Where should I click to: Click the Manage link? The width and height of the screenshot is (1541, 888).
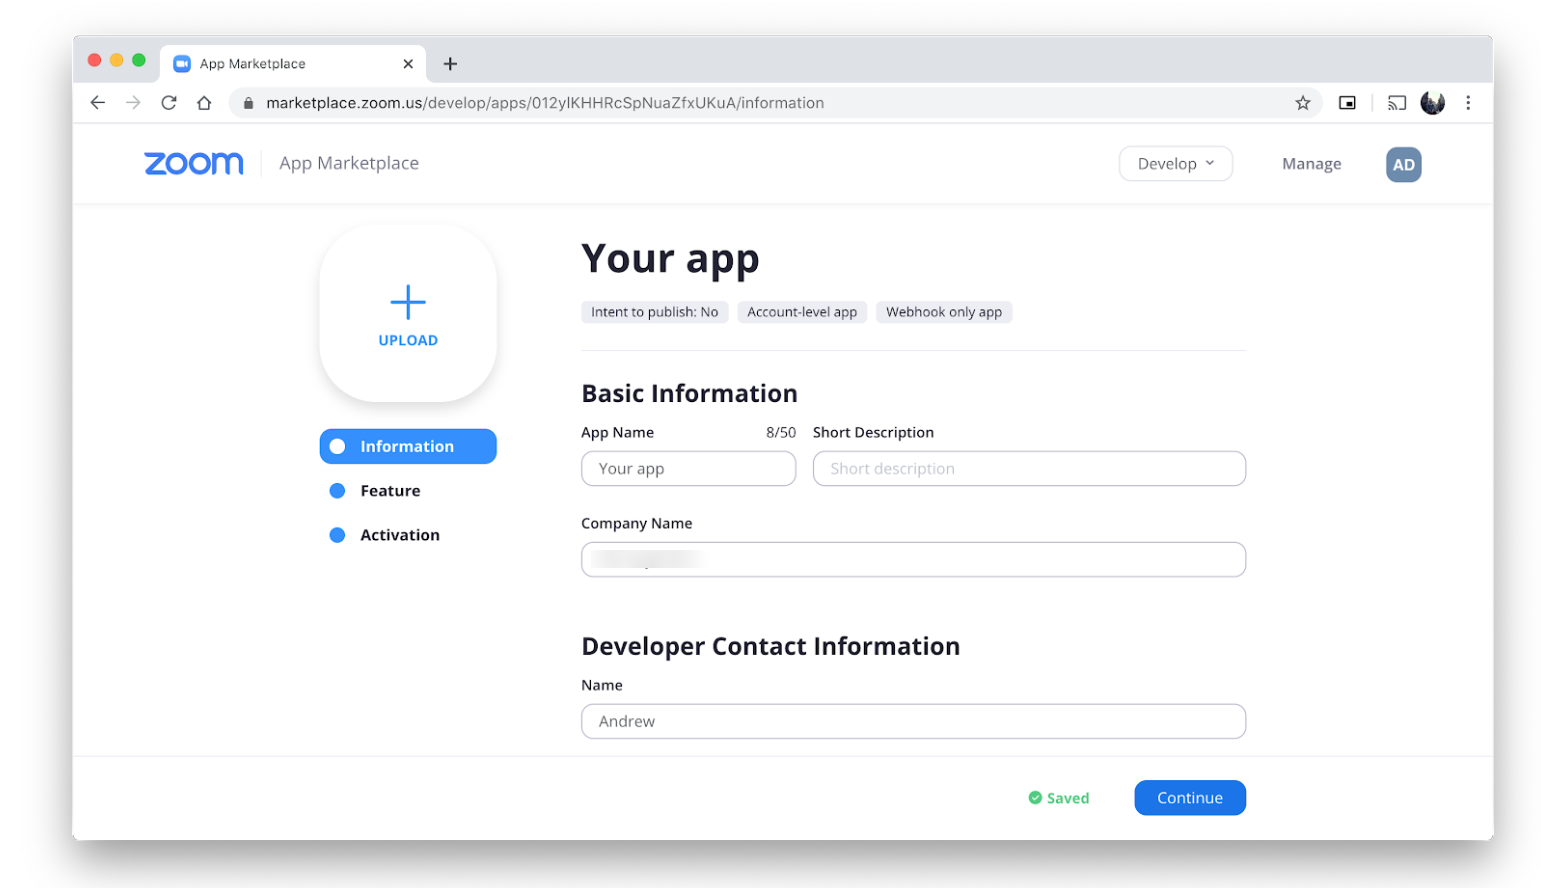point(1311,164)
